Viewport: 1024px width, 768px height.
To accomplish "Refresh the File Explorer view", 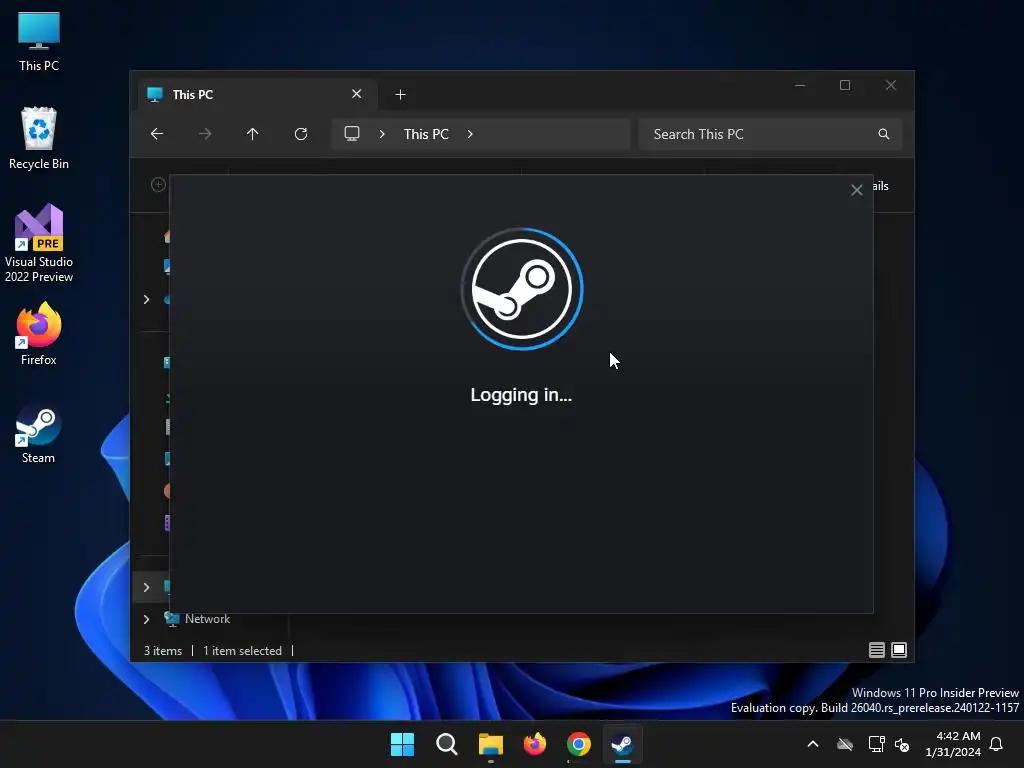I will click(300, 134).
